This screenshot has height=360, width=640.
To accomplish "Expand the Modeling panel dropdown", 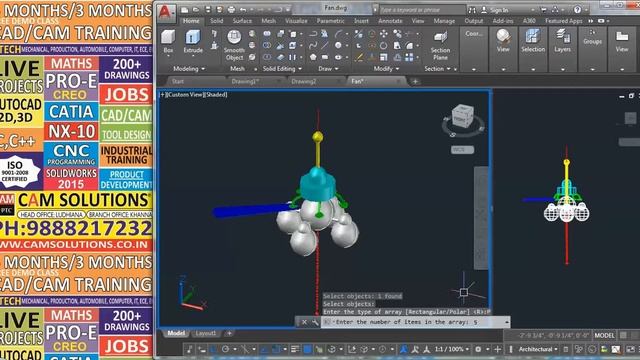I will [x=189, y=69].
